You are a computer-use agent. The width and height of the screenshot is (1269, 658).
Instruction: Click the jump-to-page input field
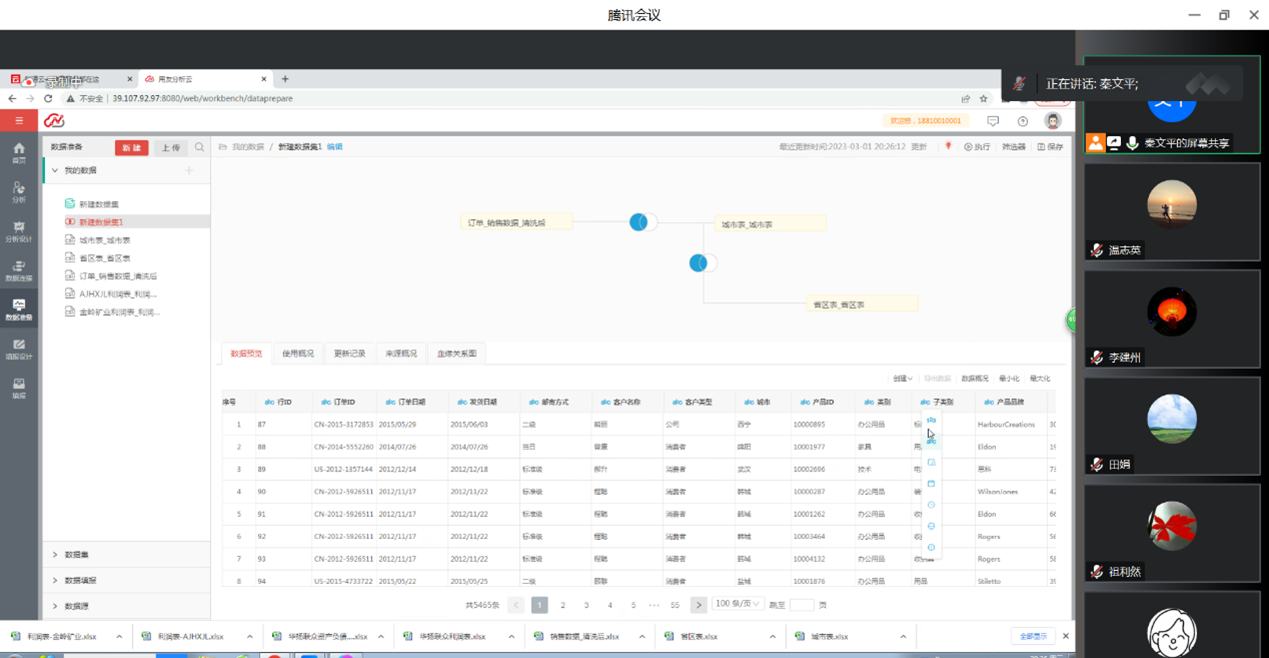point(801,605)
